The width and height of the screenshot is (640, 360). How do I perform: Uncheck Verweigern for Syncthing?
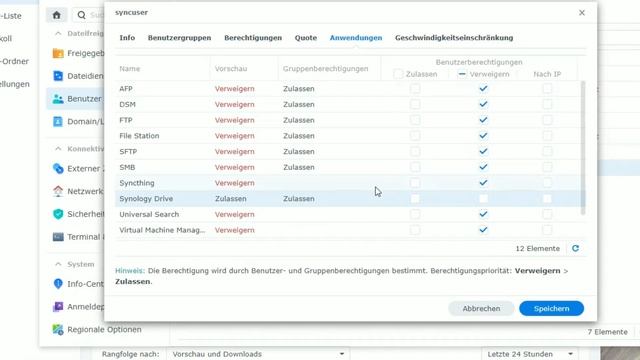tap(483, 183)
